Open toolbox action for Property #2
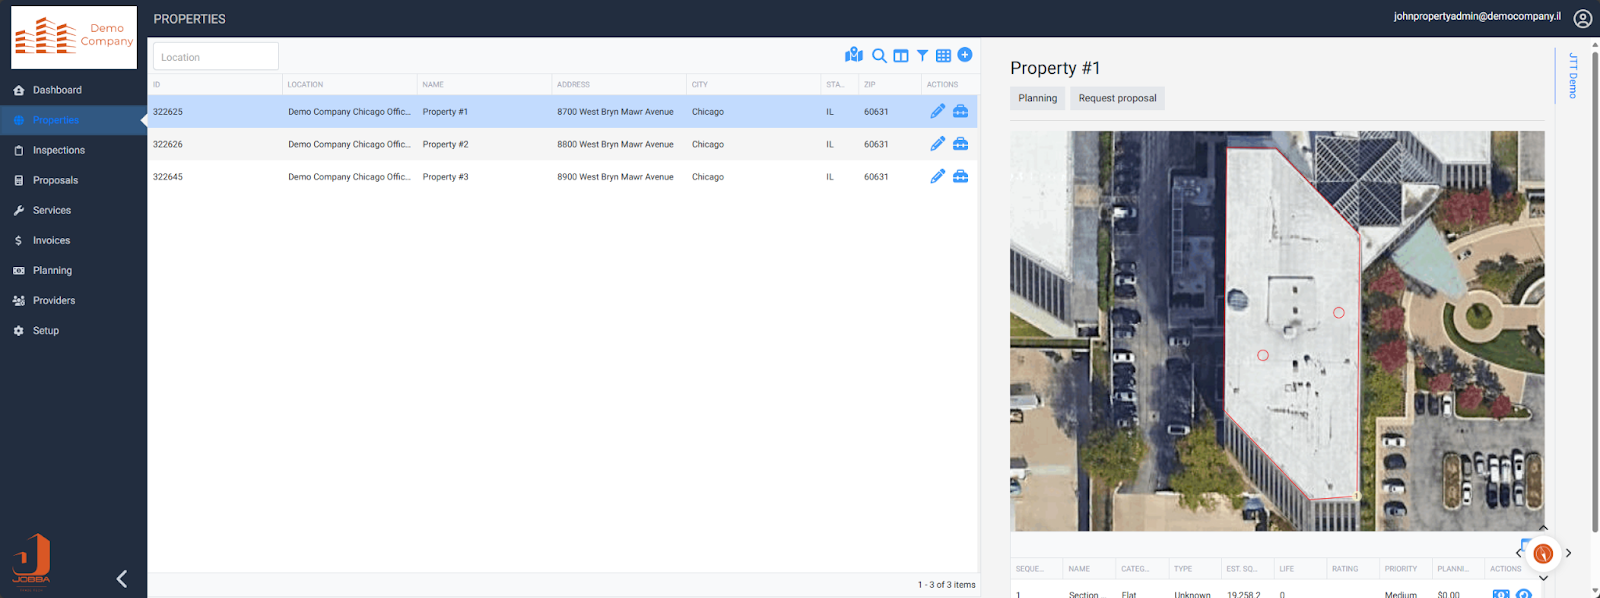This screenshot has height=598, width=1600. click(960, 144)
